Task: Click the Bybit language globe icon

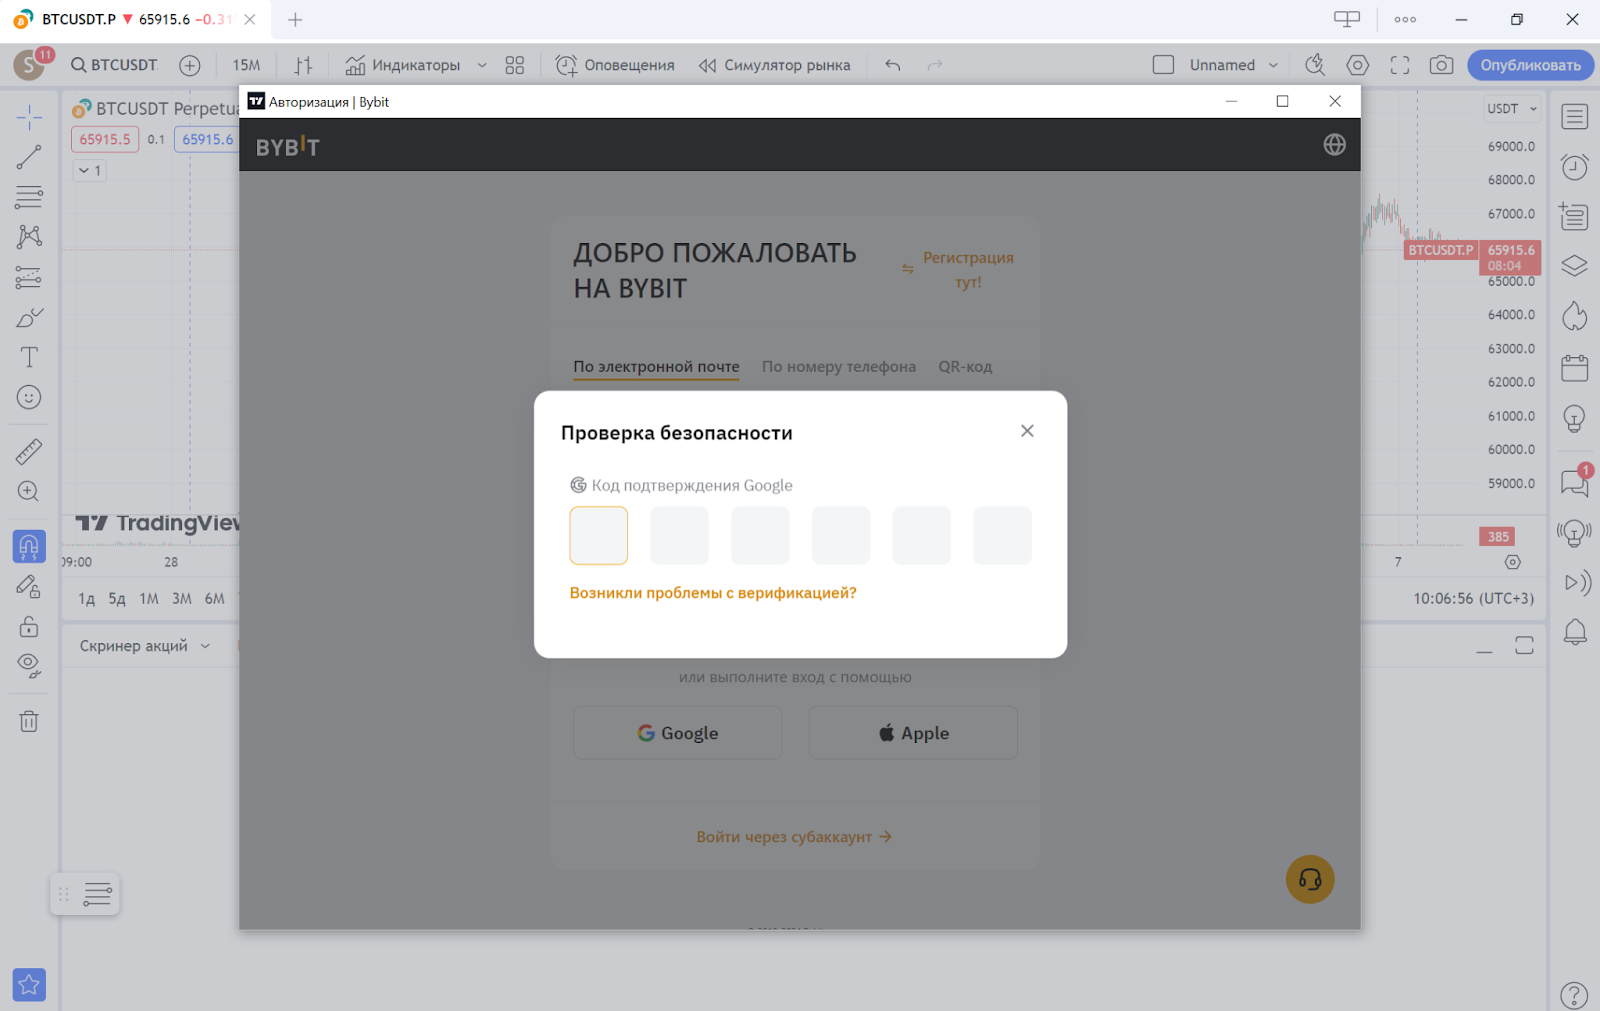Action: (x=1334, y=145)
